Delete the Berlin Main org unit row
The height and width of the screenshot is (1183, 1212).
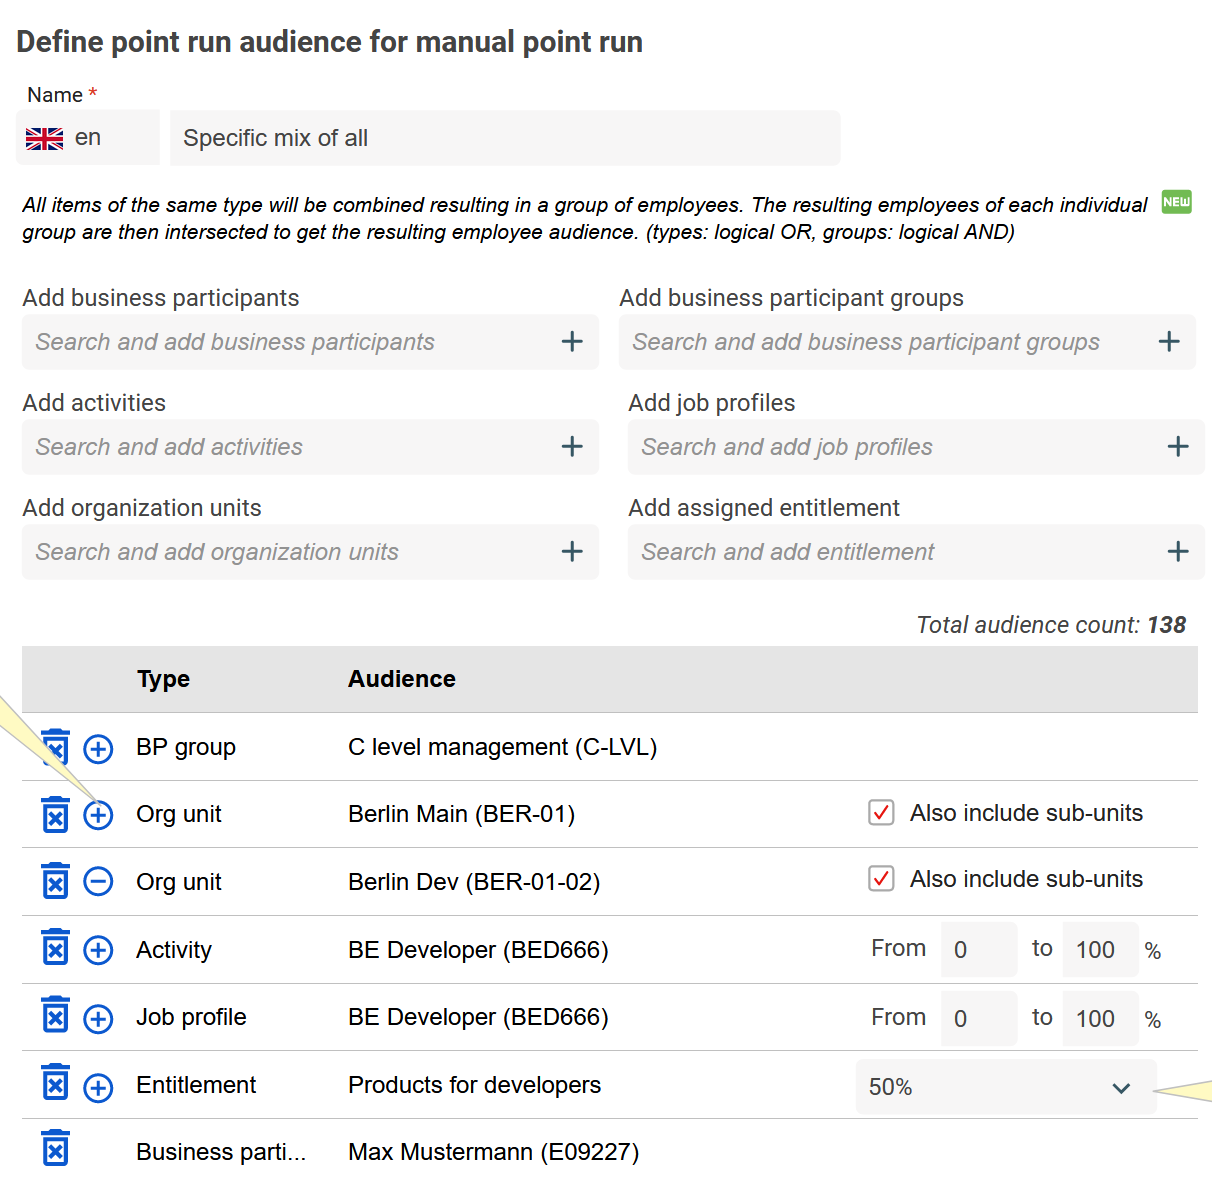coord(56,815)
